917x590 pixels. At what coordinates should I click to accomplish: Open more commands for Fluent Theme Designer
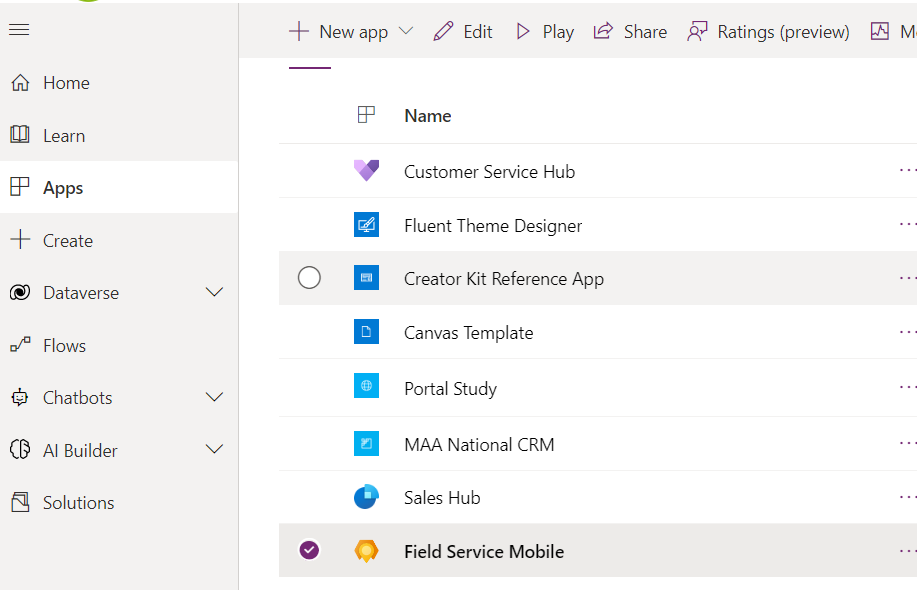pos(908,224)
